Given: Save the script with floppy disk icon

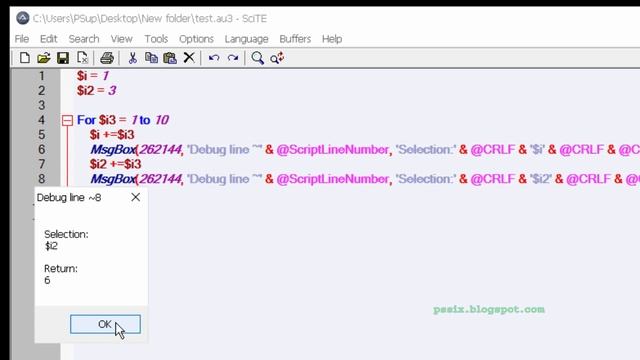Looking at the screenshot, I should [63, 58].
